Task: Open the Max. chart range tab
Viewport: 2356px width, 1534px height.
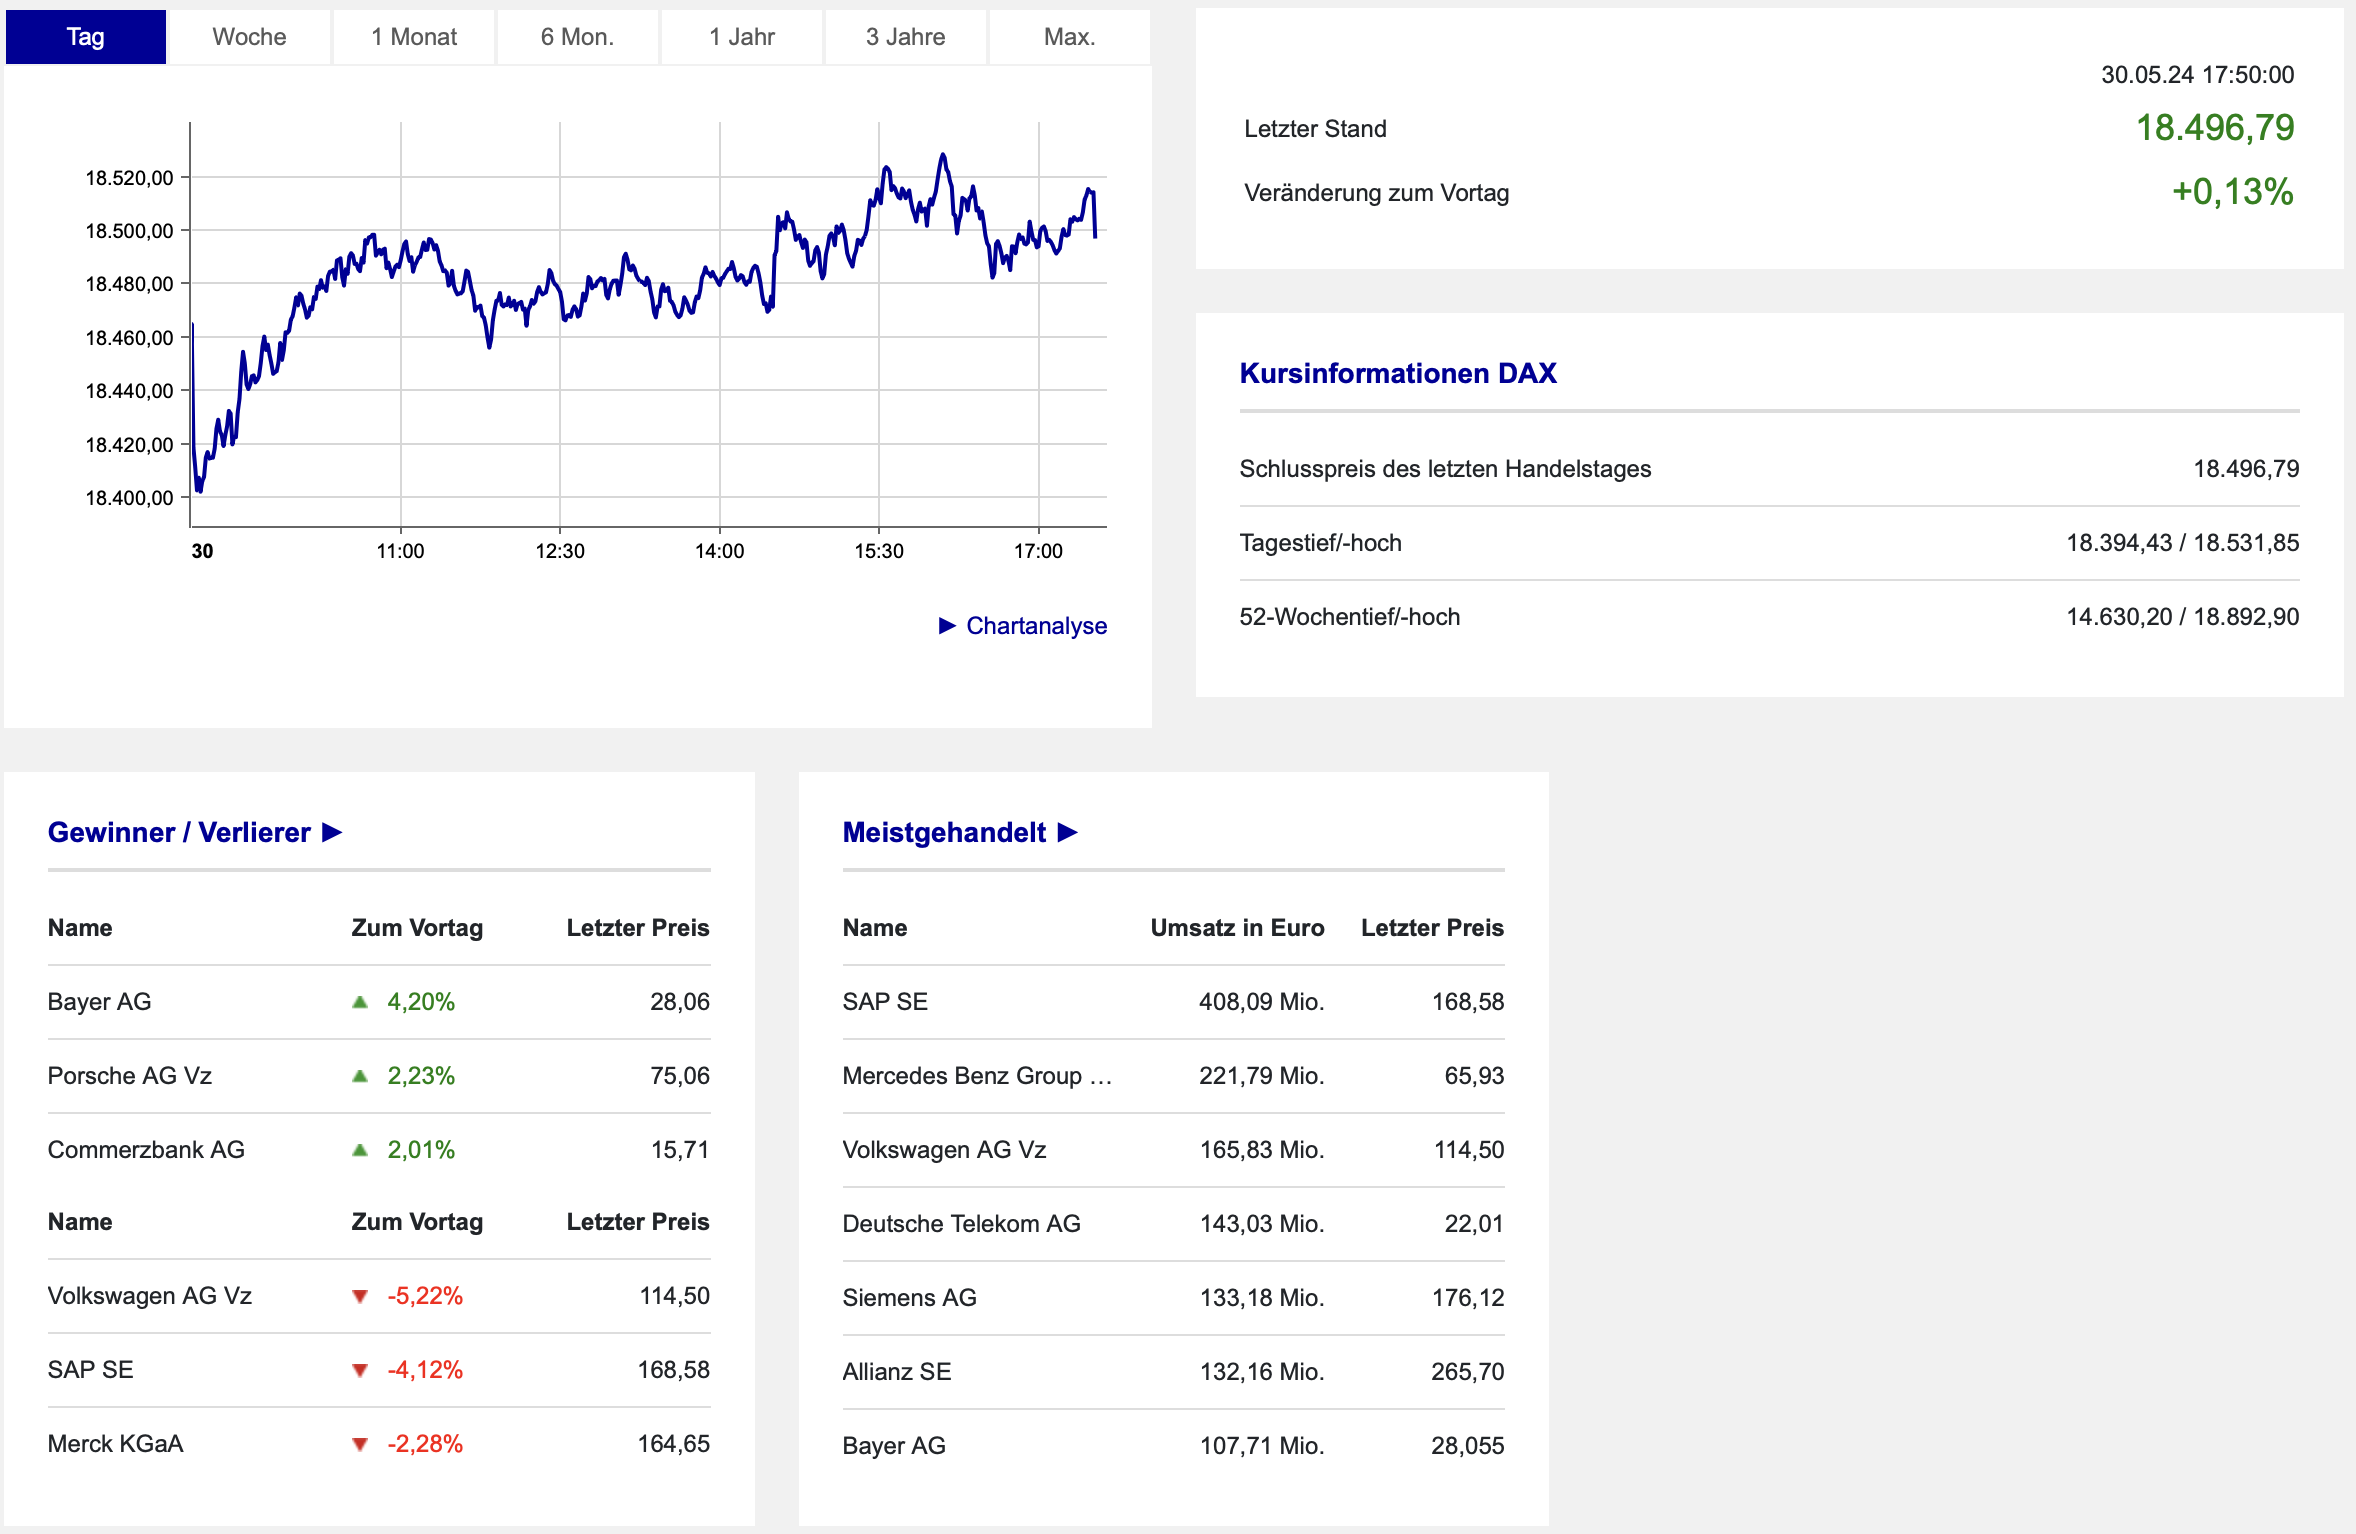Action: (1069, 37)
